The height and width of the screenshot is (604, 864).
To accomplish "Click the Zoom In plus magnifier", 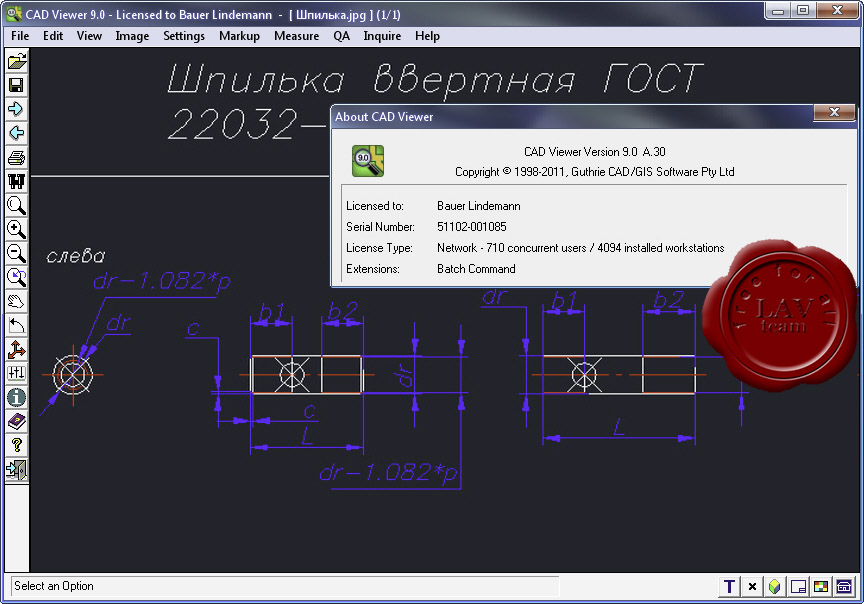I will click(x=17, y=229).
